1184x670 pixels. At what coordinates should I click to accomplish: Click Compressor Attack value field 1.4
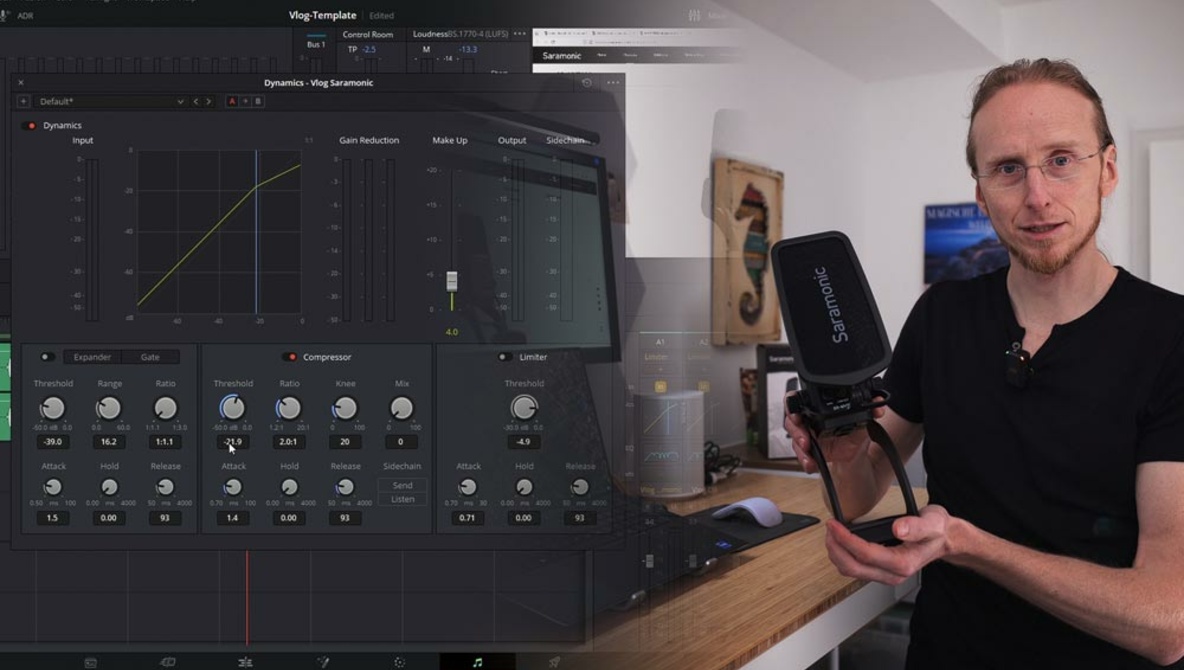[x=233, y=518]
